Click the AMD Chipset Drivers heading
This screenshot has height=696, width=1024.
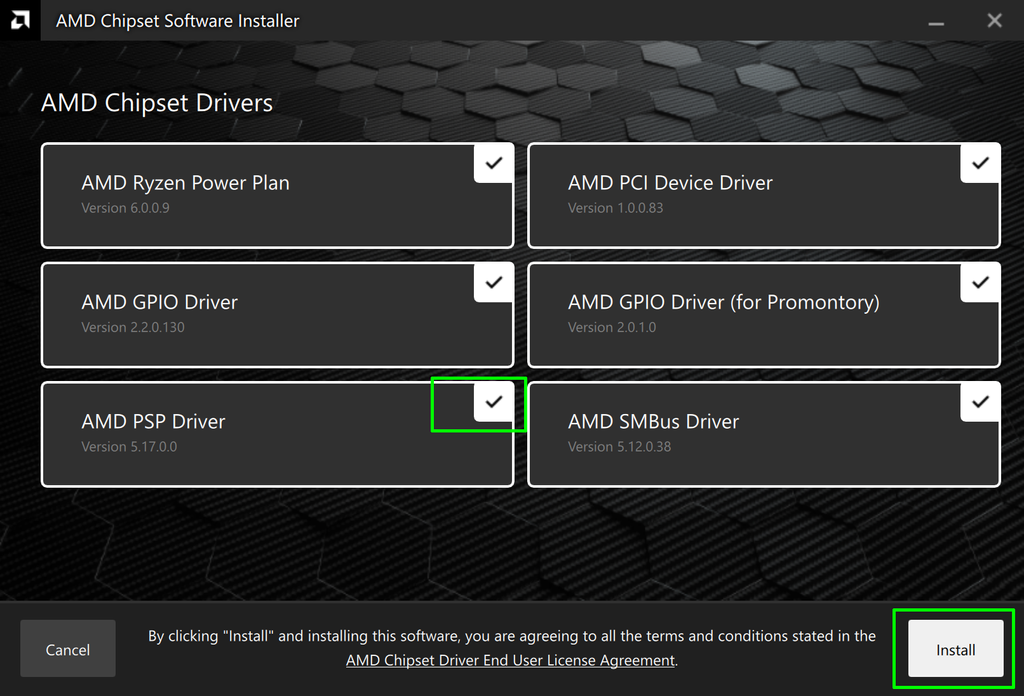[156, 102]
